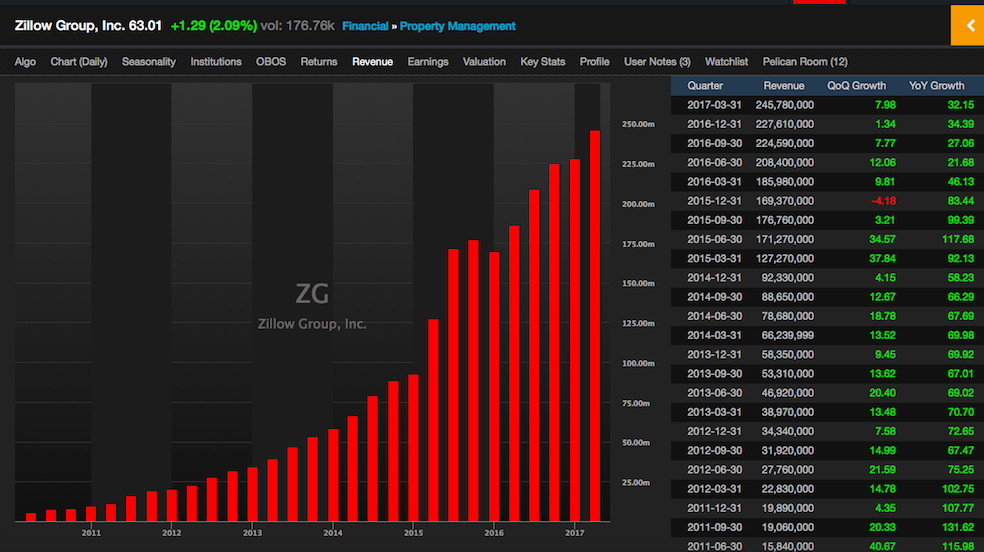The height and width of the screenshot is (552, 984).
Task: Select the 2013-12-31 quarter row
Action: [x=827, y=354]
